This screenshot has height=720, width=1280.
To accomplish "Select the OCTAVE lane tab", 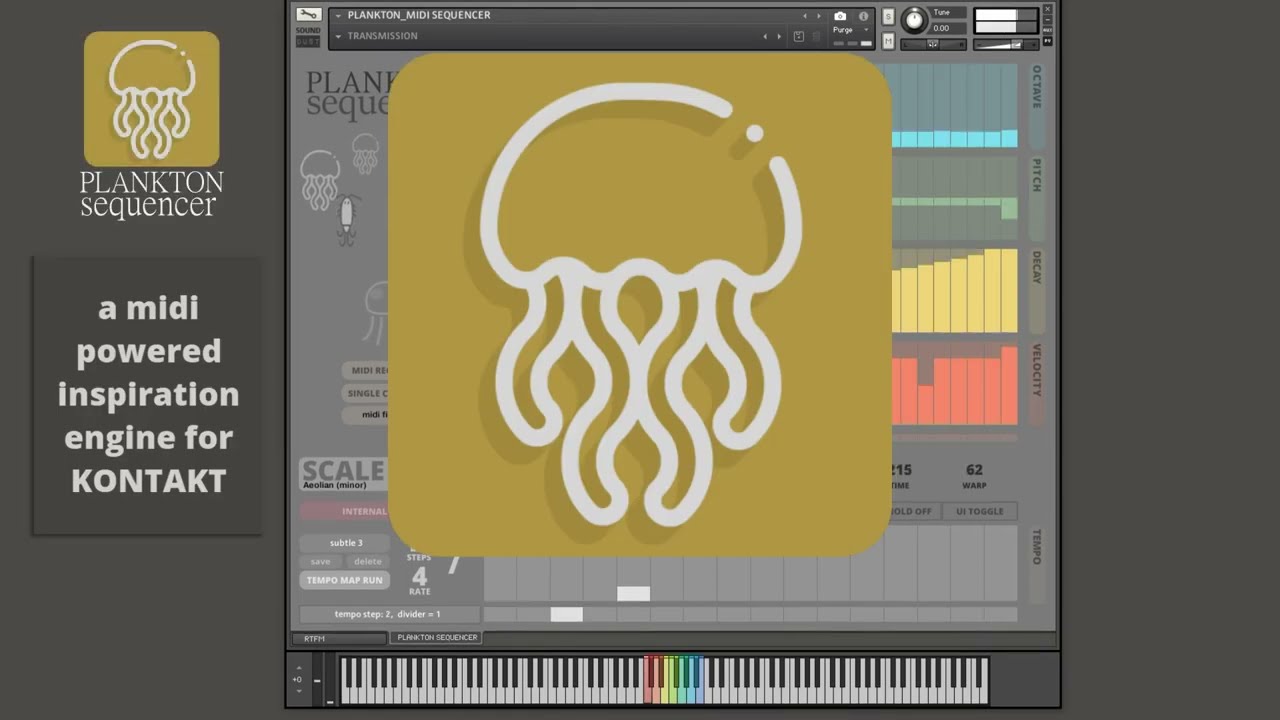I will 1036,106.
